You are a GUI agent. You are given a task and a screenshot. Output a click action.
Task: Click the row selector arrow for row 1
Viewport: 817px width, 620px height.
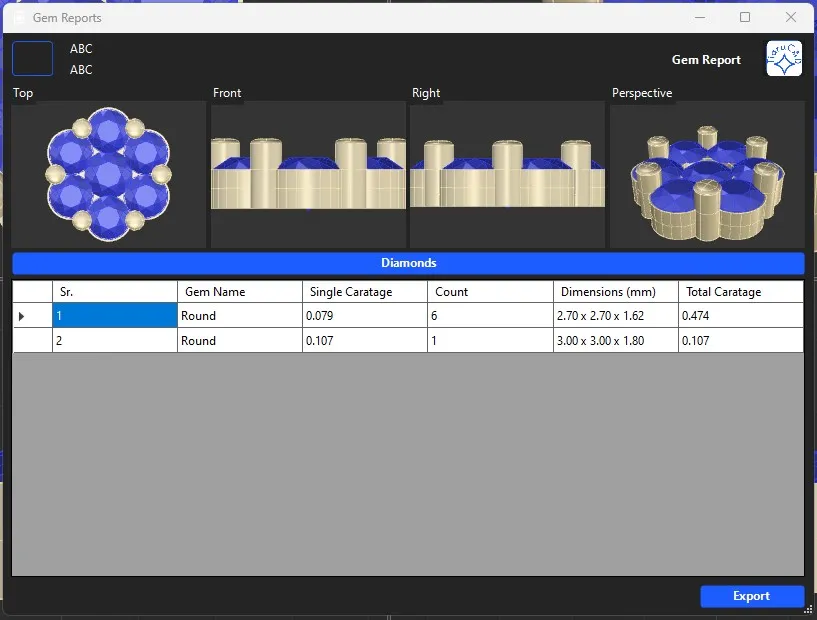(x=22, y=316)
